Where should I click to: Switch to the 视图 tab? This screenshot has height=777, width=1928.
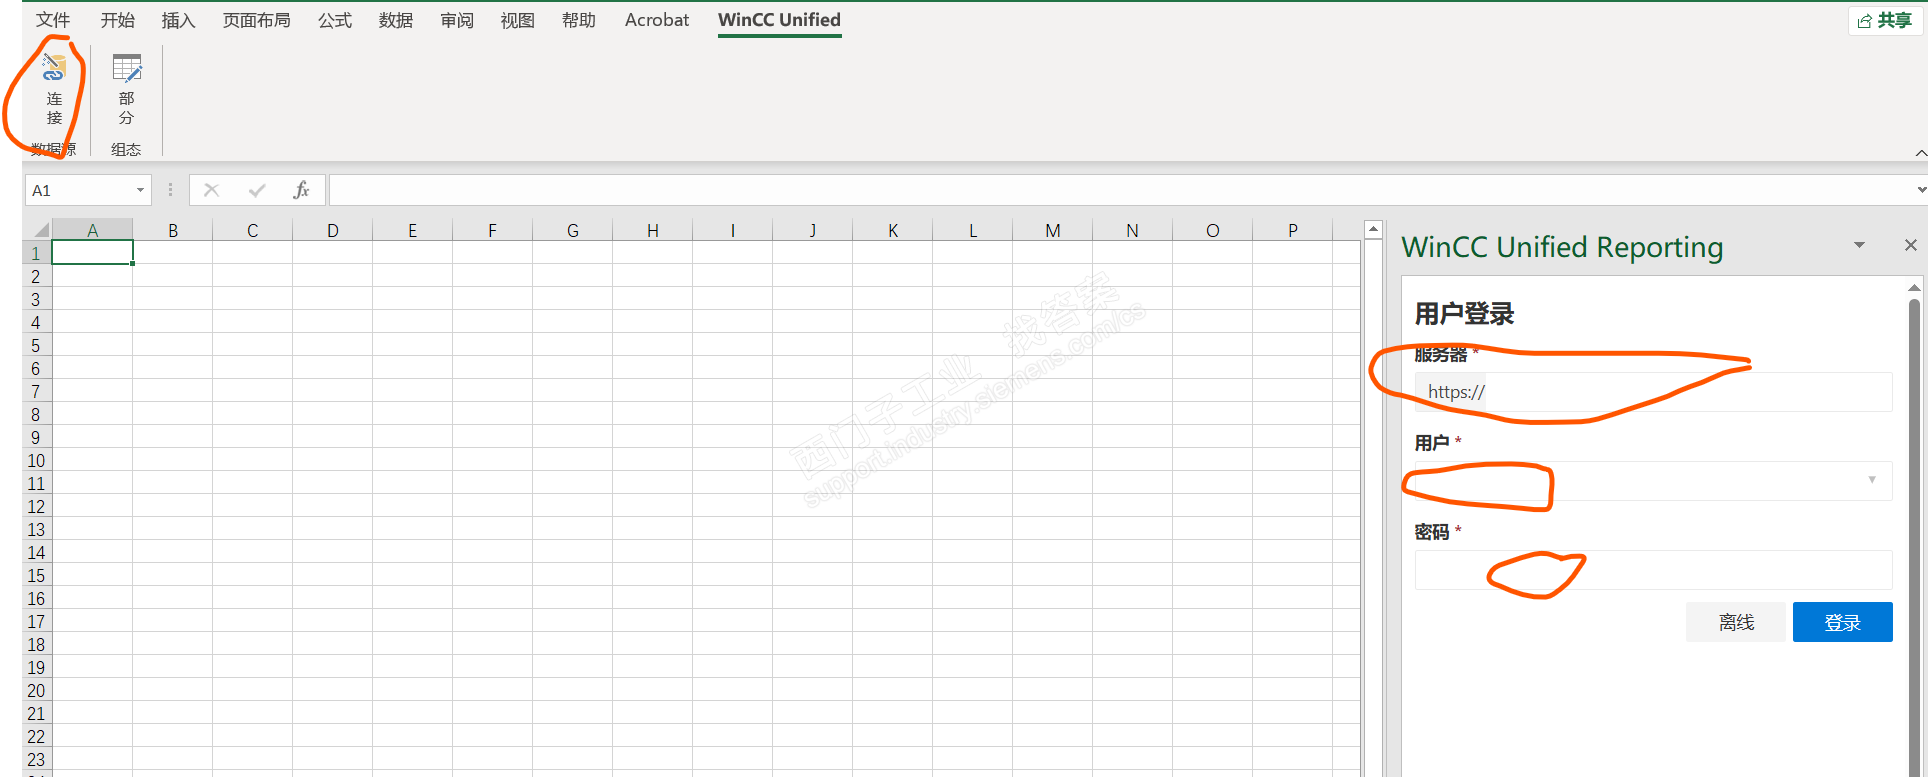tap(518, 20)
